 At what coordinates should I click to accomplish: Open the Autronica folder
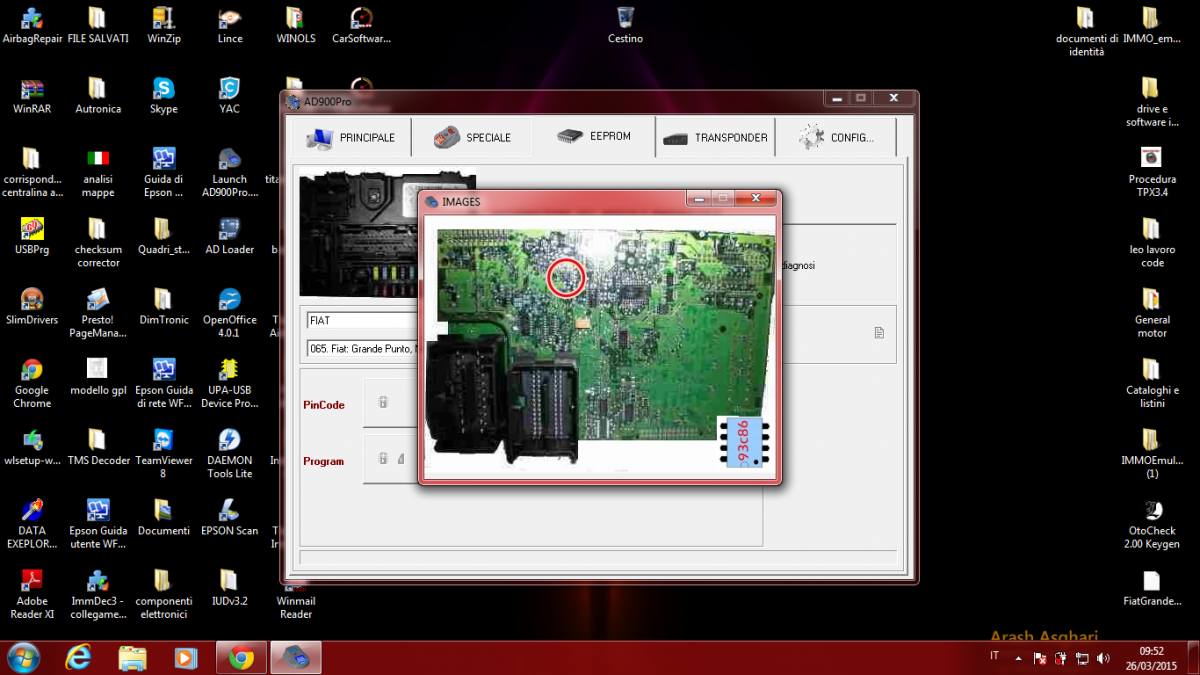97,95
